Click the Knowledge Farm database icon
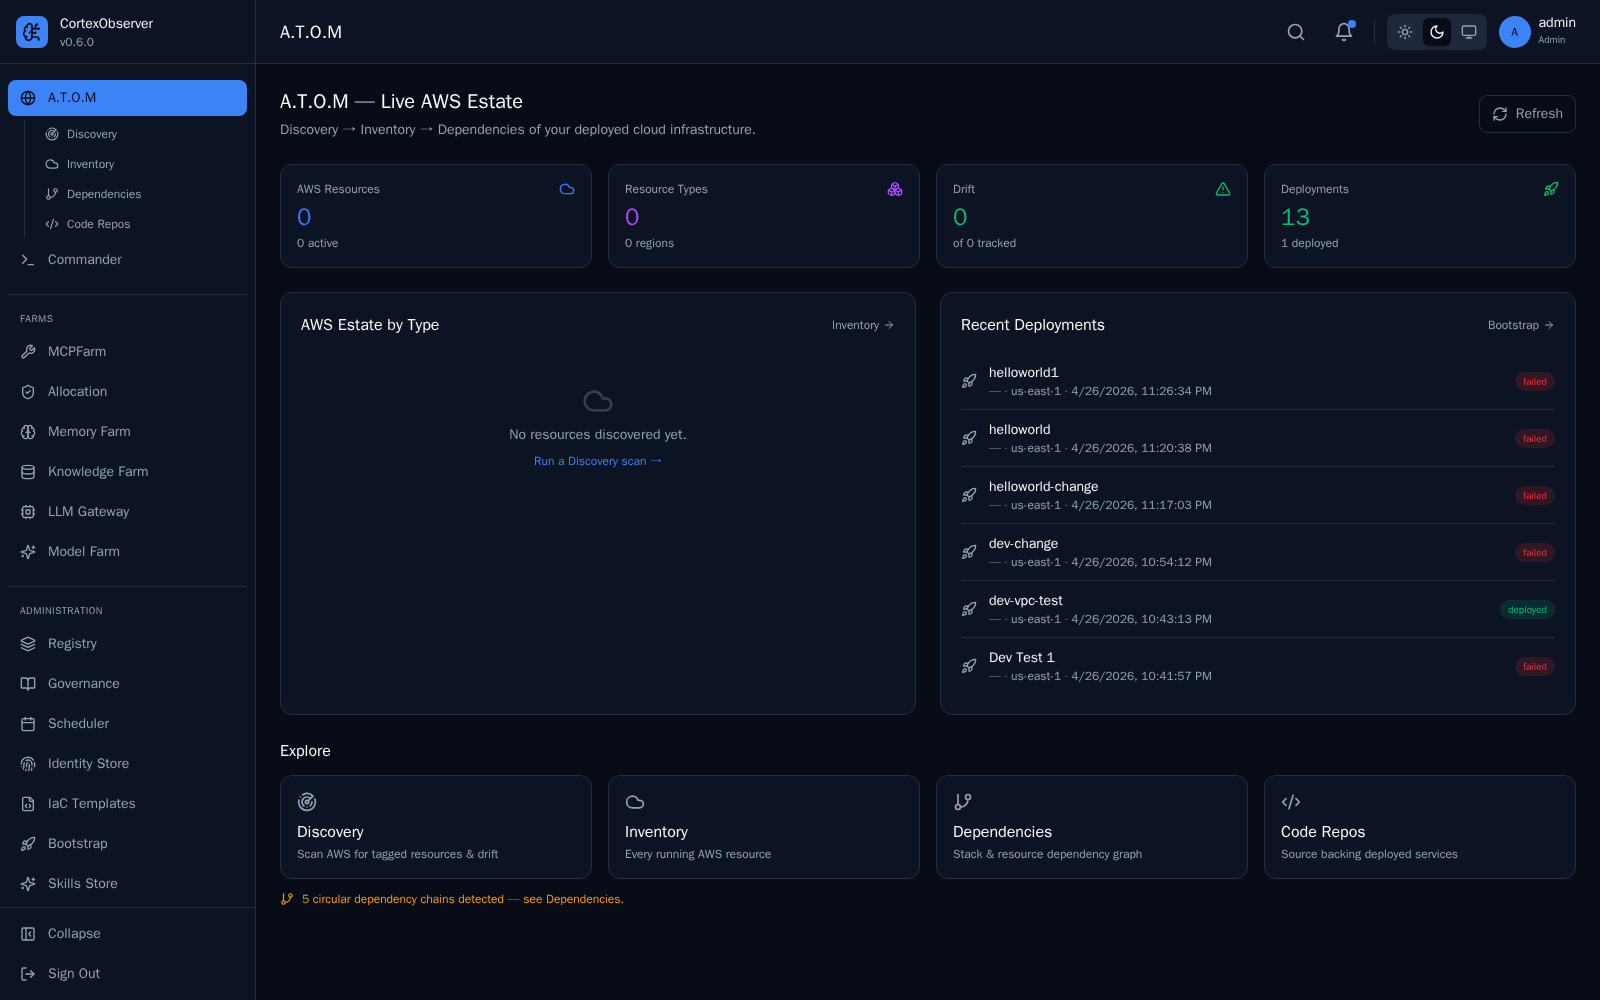Image resolution: width=1600 pixels, height=1000 pixels. click(28, 472)
